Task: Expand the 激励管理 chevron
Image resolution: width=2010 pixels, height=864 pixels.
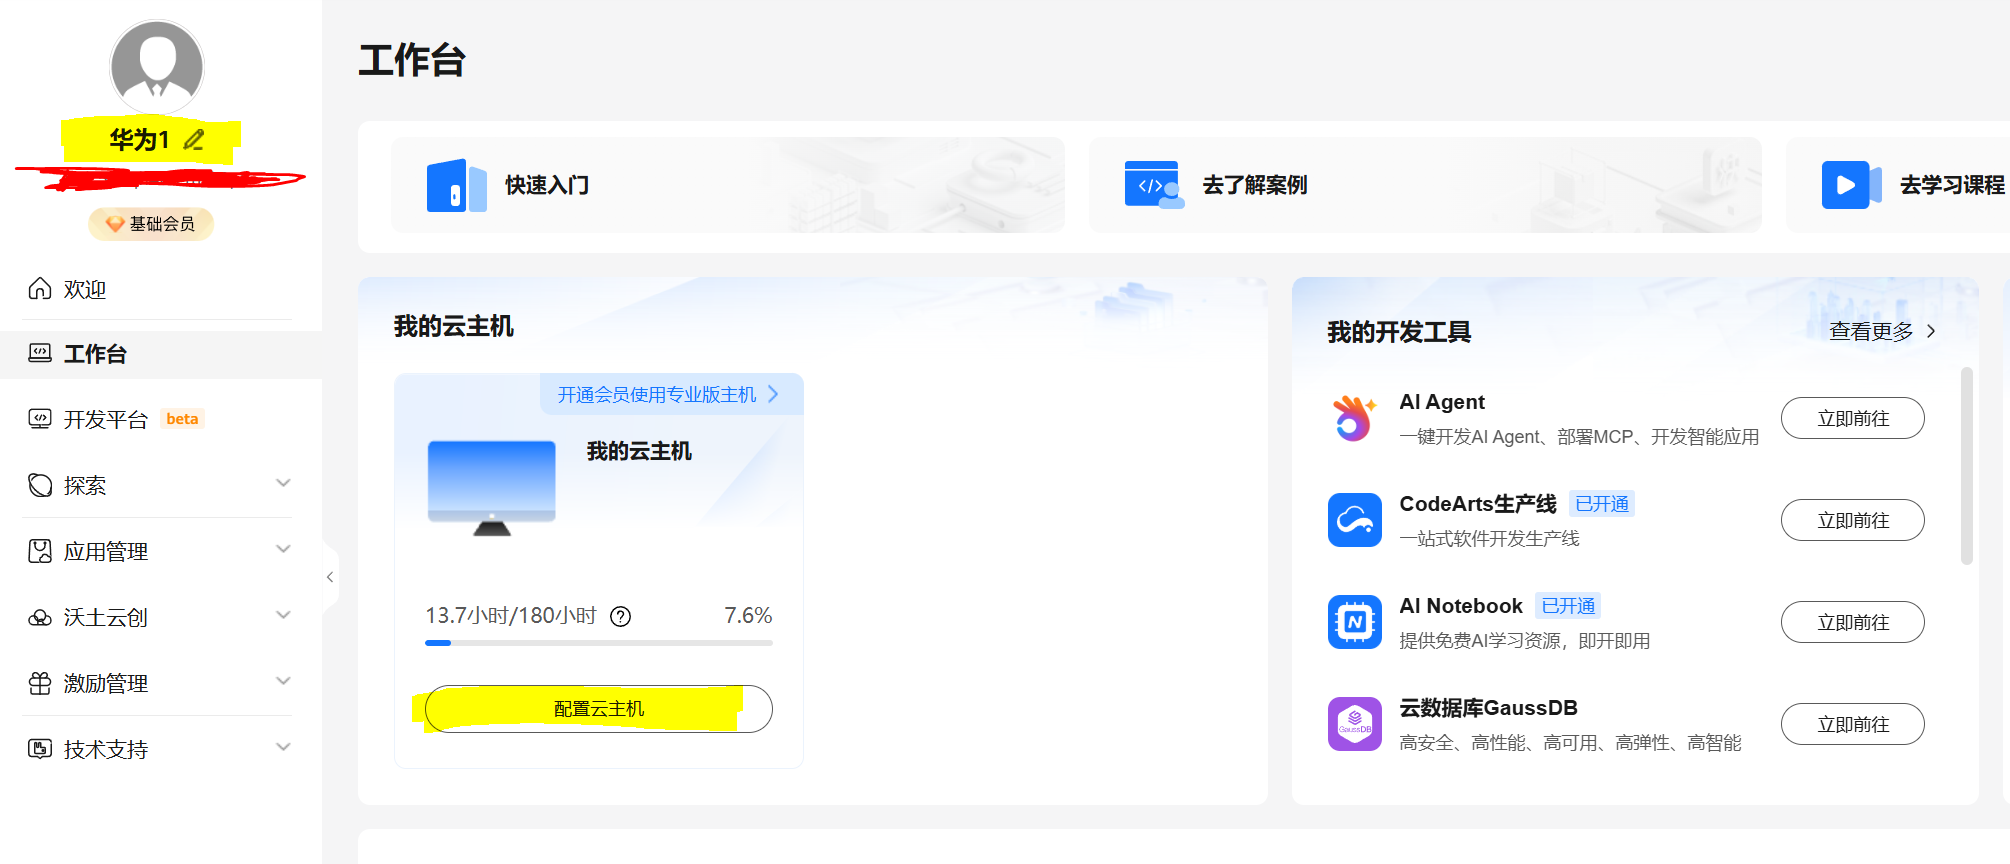Action: [x=283, y=681]
